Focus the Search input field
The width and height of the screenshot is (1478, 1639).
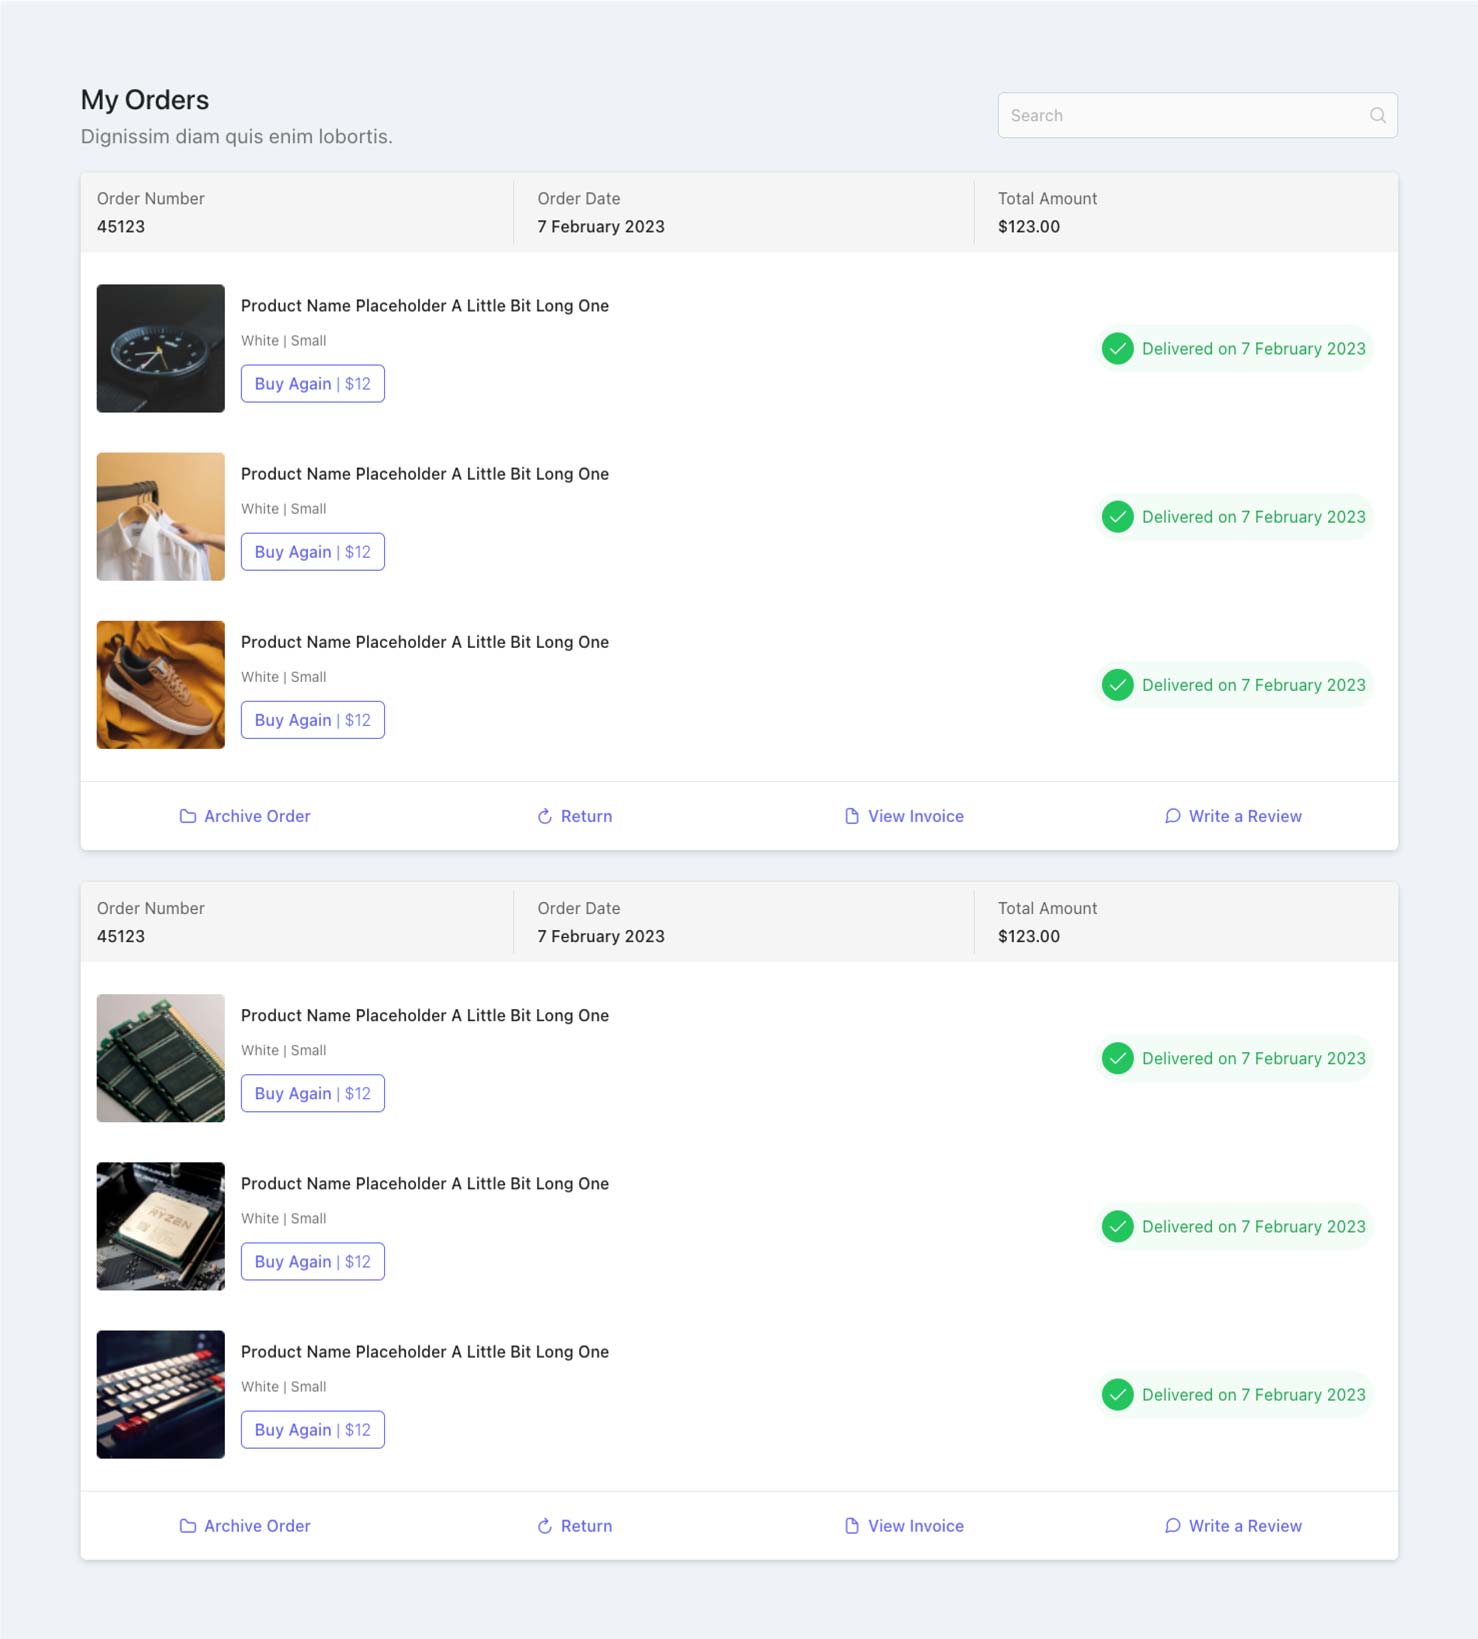[1197, 115]
